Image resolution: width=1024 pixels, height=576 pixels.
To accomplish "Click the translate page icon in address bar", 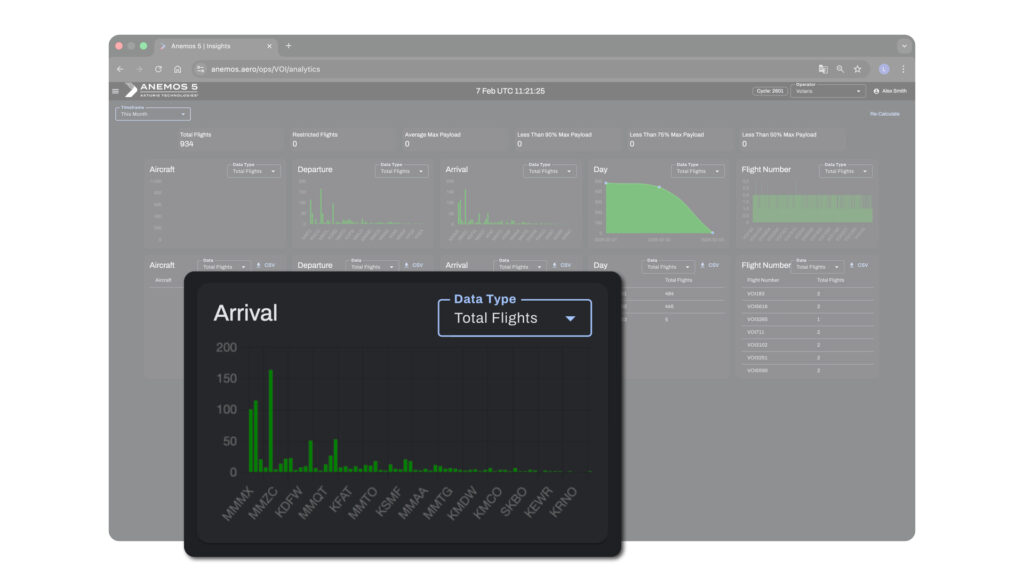I will pyautogui.click(x=823, y=69).
